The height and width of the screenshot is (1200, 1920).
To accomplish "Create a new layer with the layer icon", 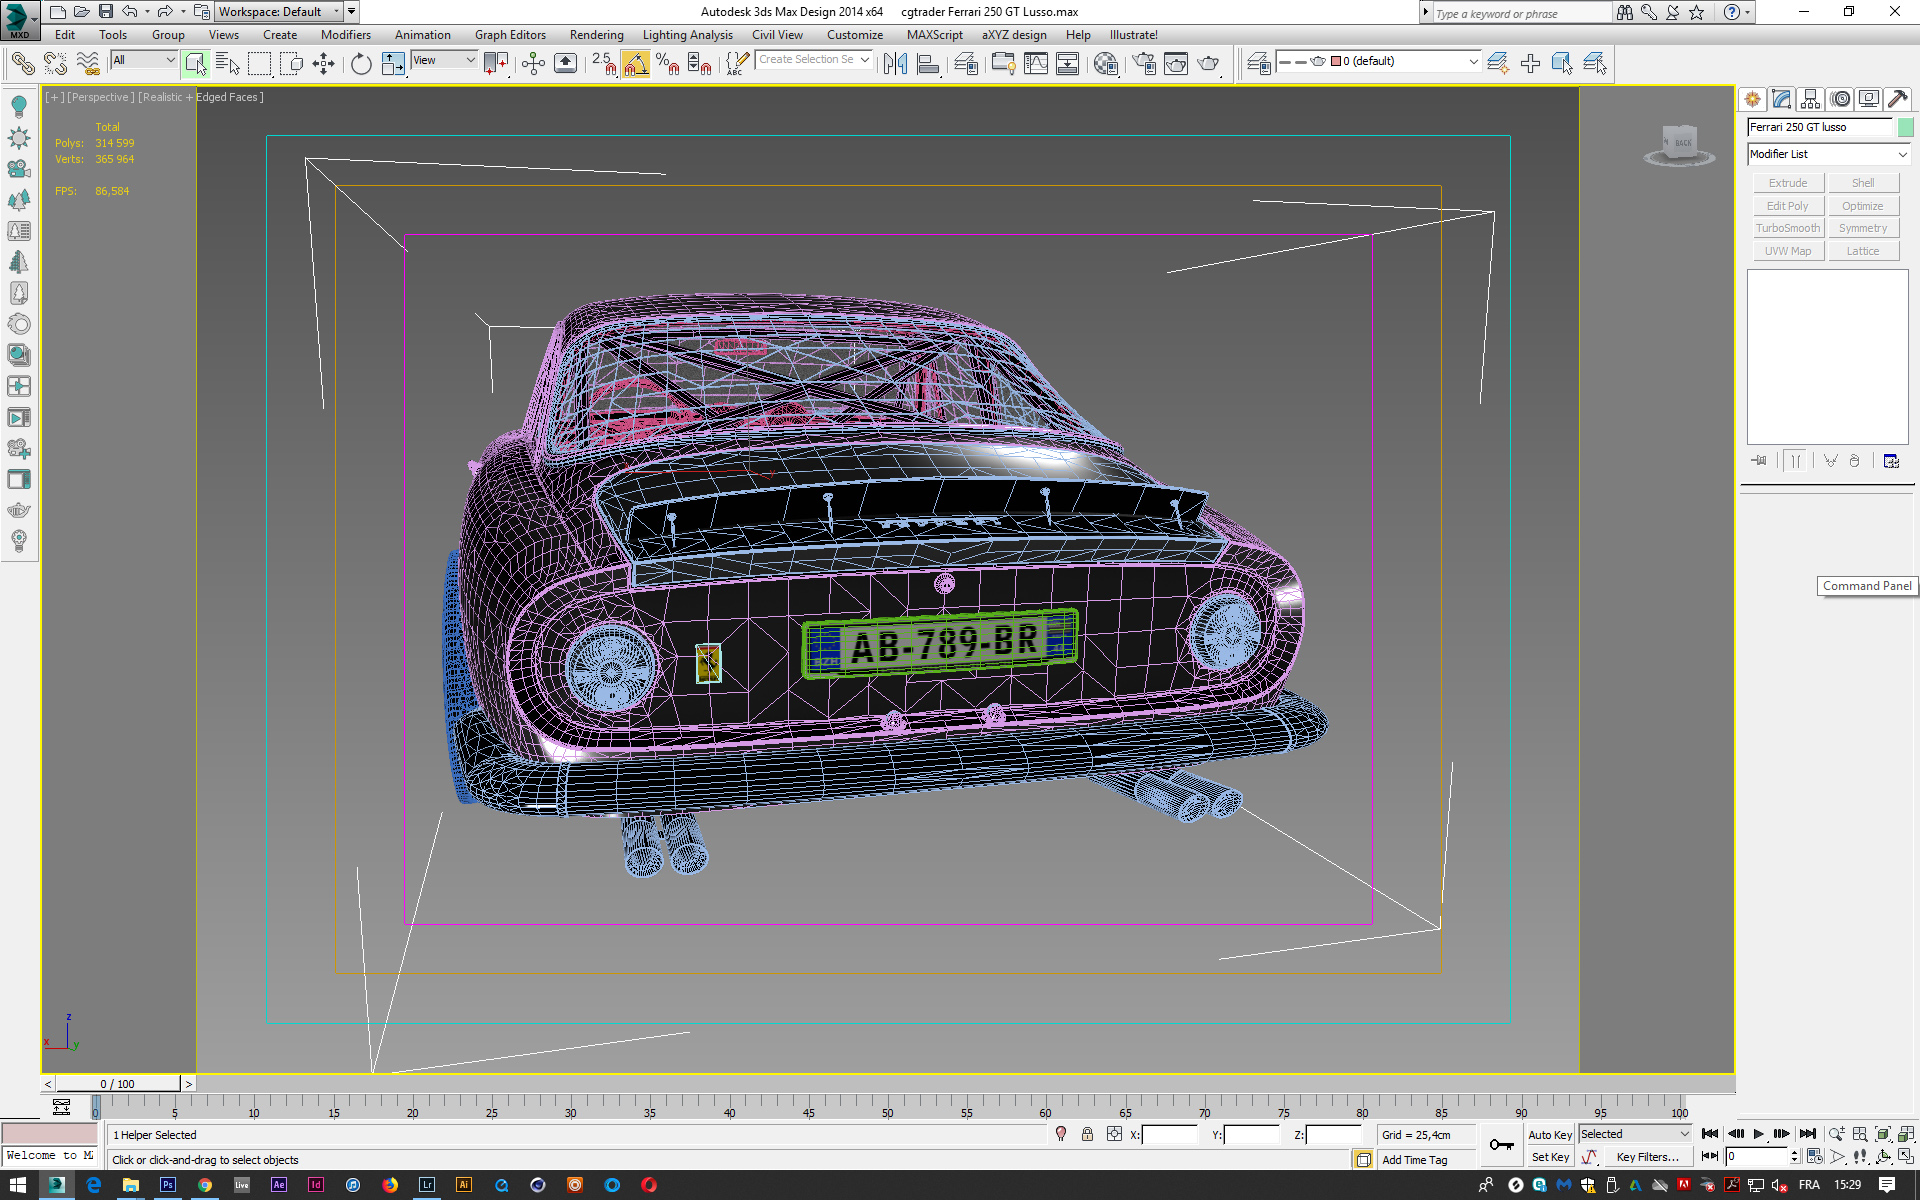I will [x=1498, y=64].
